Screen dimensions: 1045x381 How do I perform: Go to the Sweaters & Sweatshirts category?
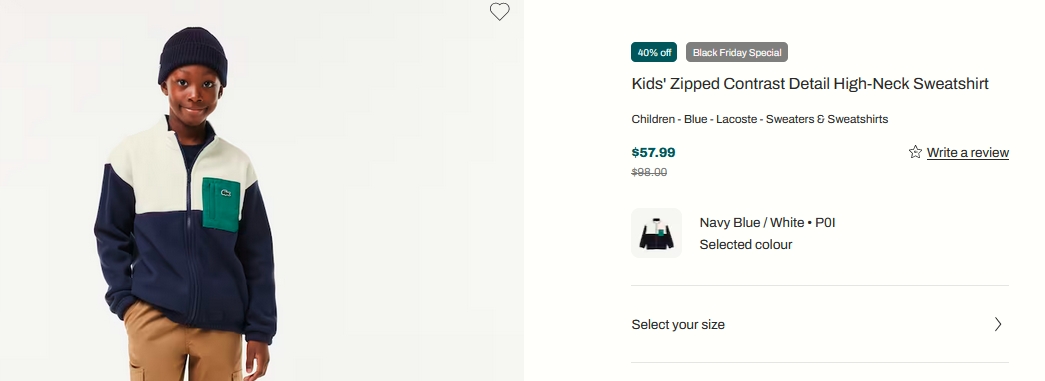coord(827,119)
